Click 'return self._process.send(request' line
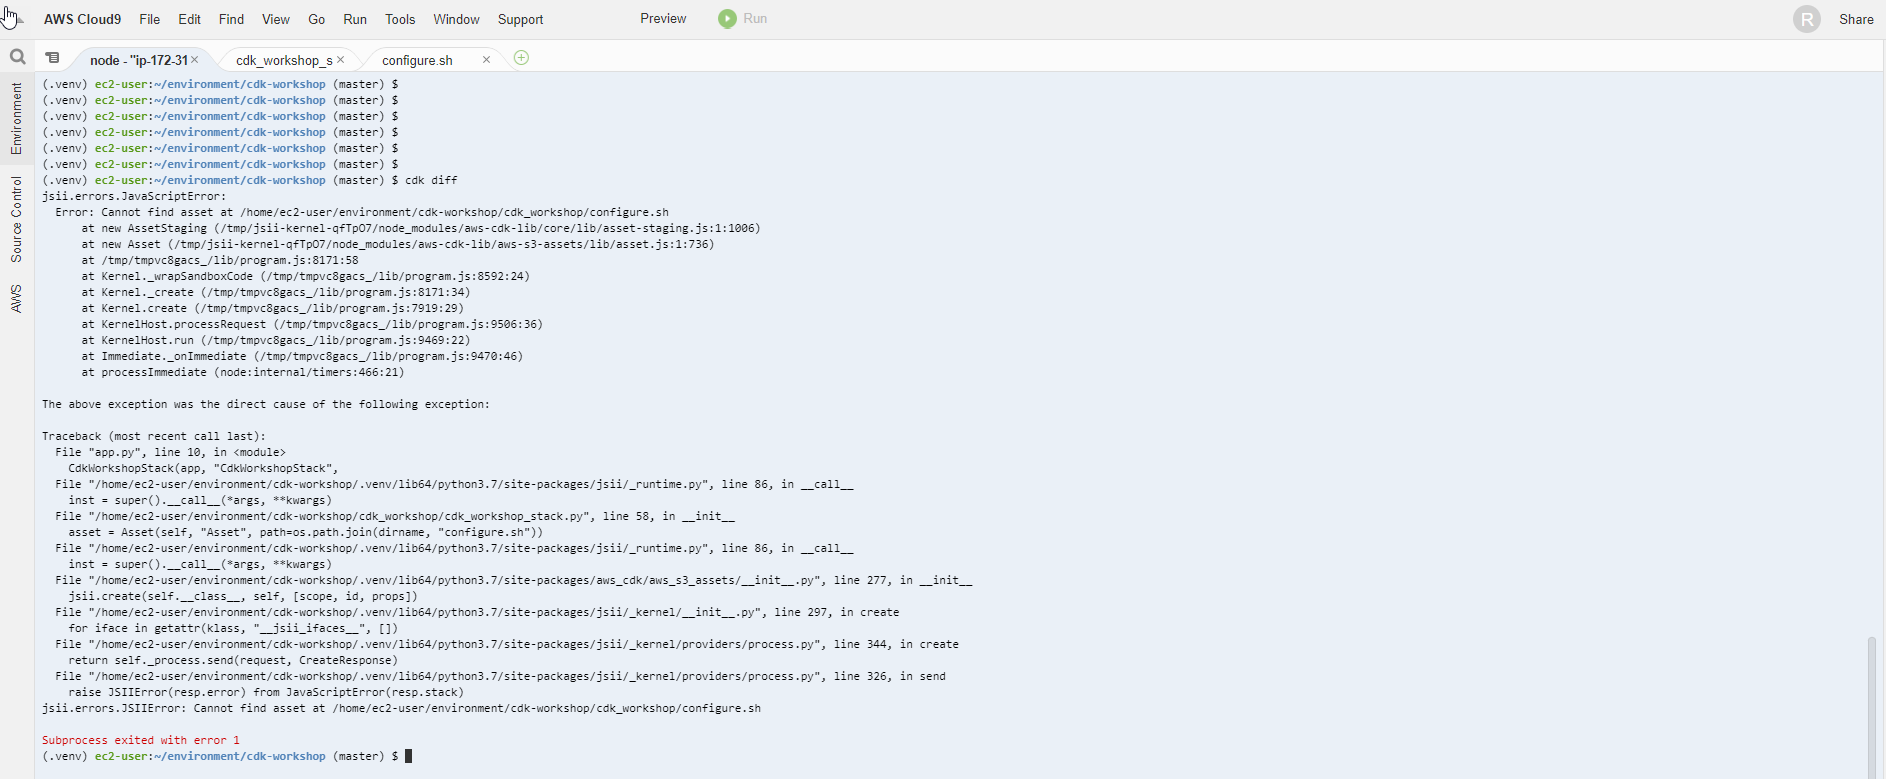This screenshot has width=1886, height=779. coord(233,660)
